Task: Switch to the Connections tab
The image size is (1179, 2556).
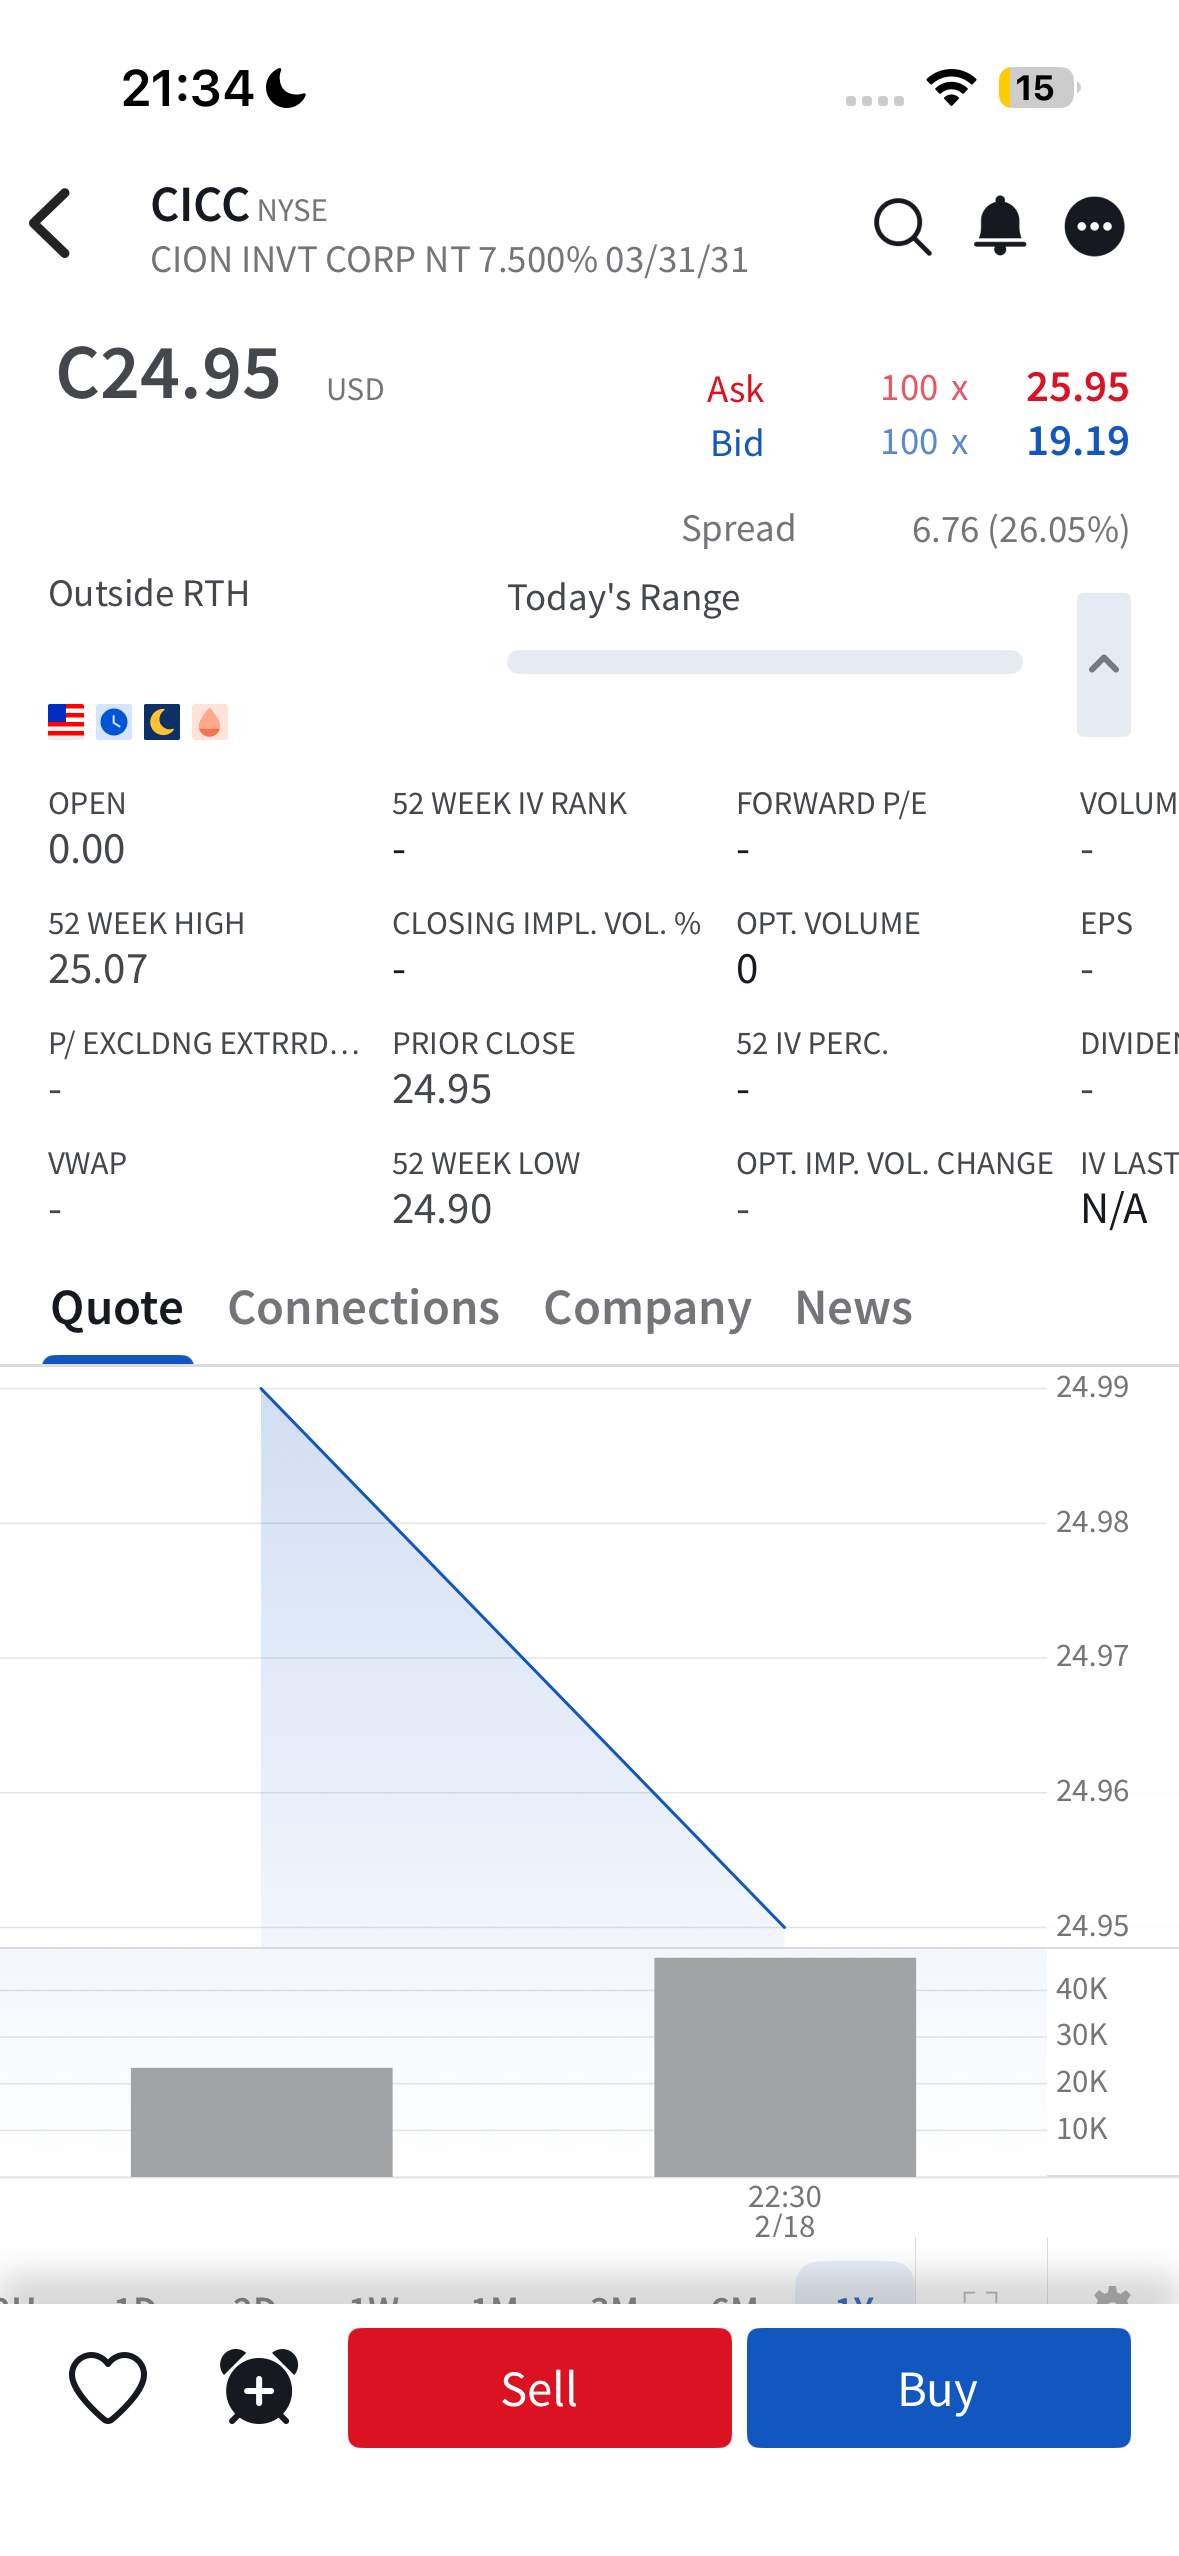Action: [x=363, y=1307]
